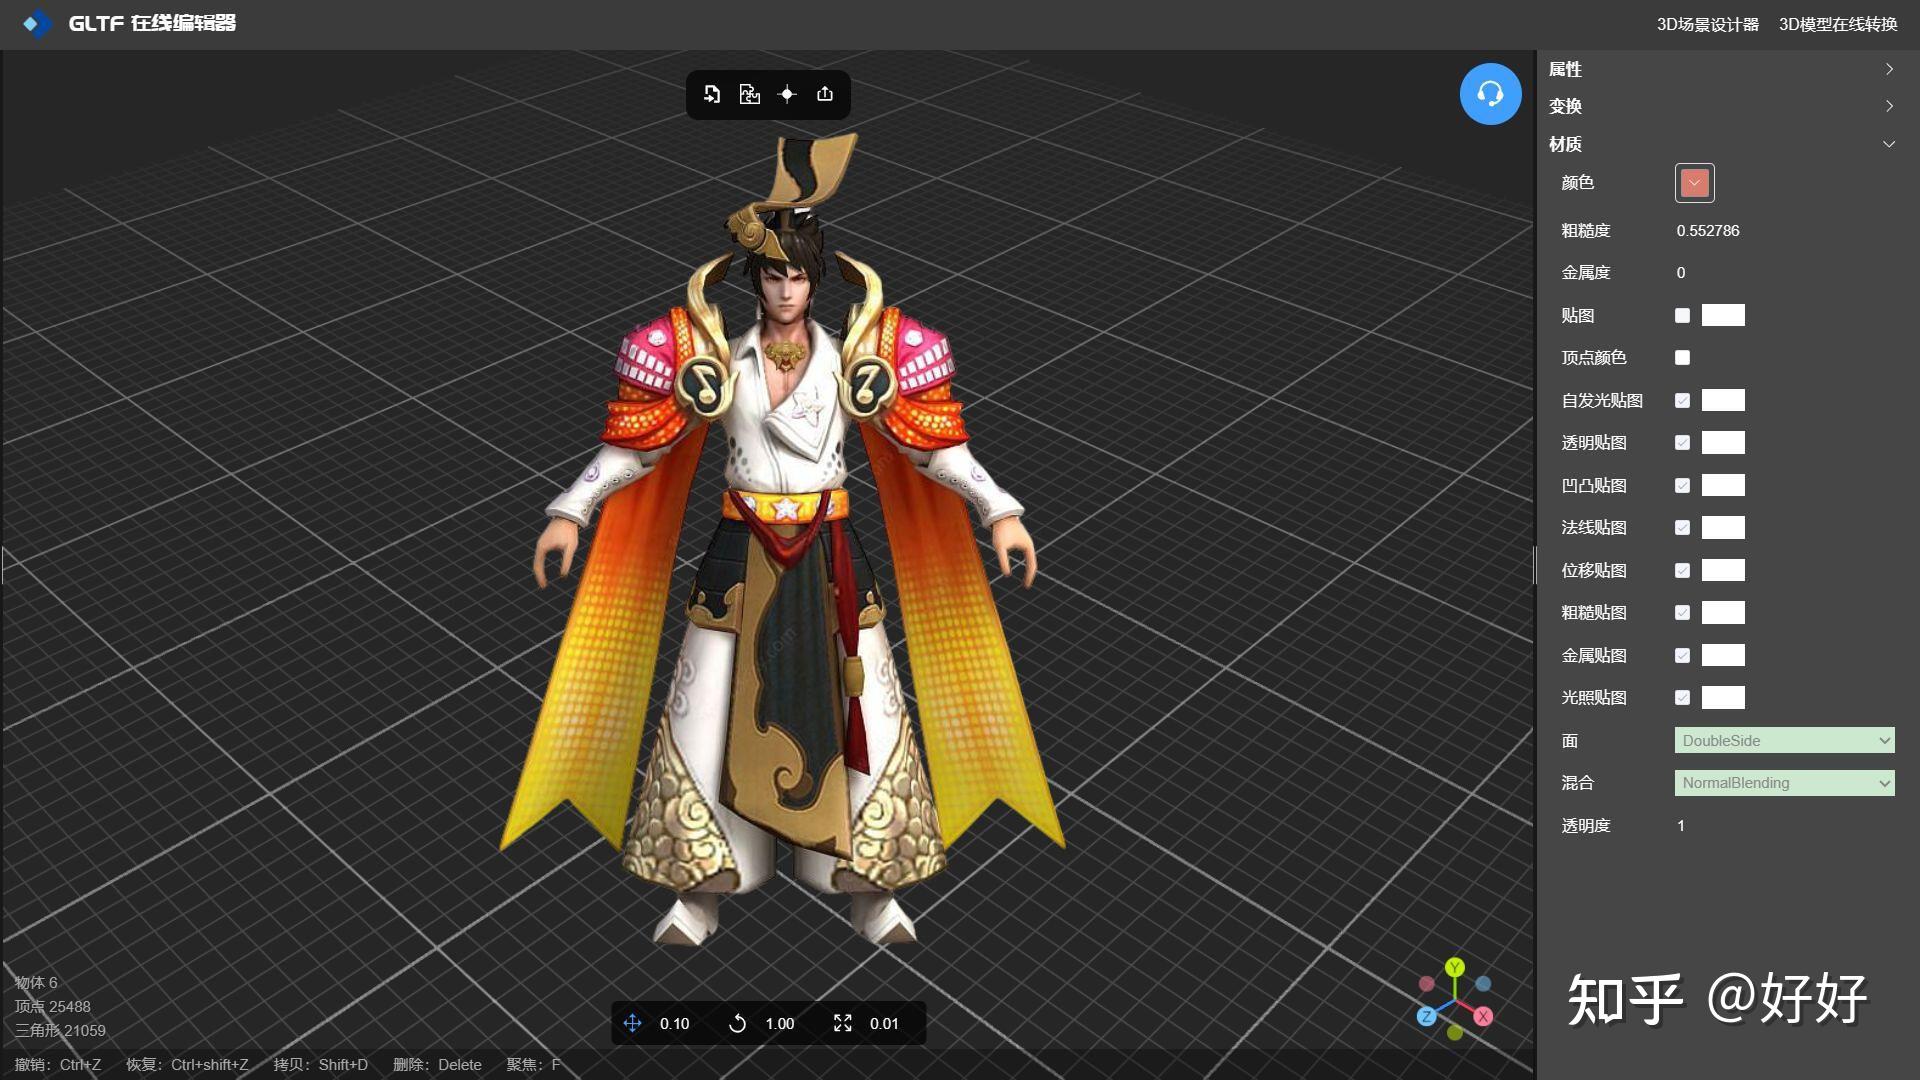The height and width of the screenshot is (1080, 1920).
Task: Click the 金属贴图 texture thumbnail
Action: coord(1723,655)
